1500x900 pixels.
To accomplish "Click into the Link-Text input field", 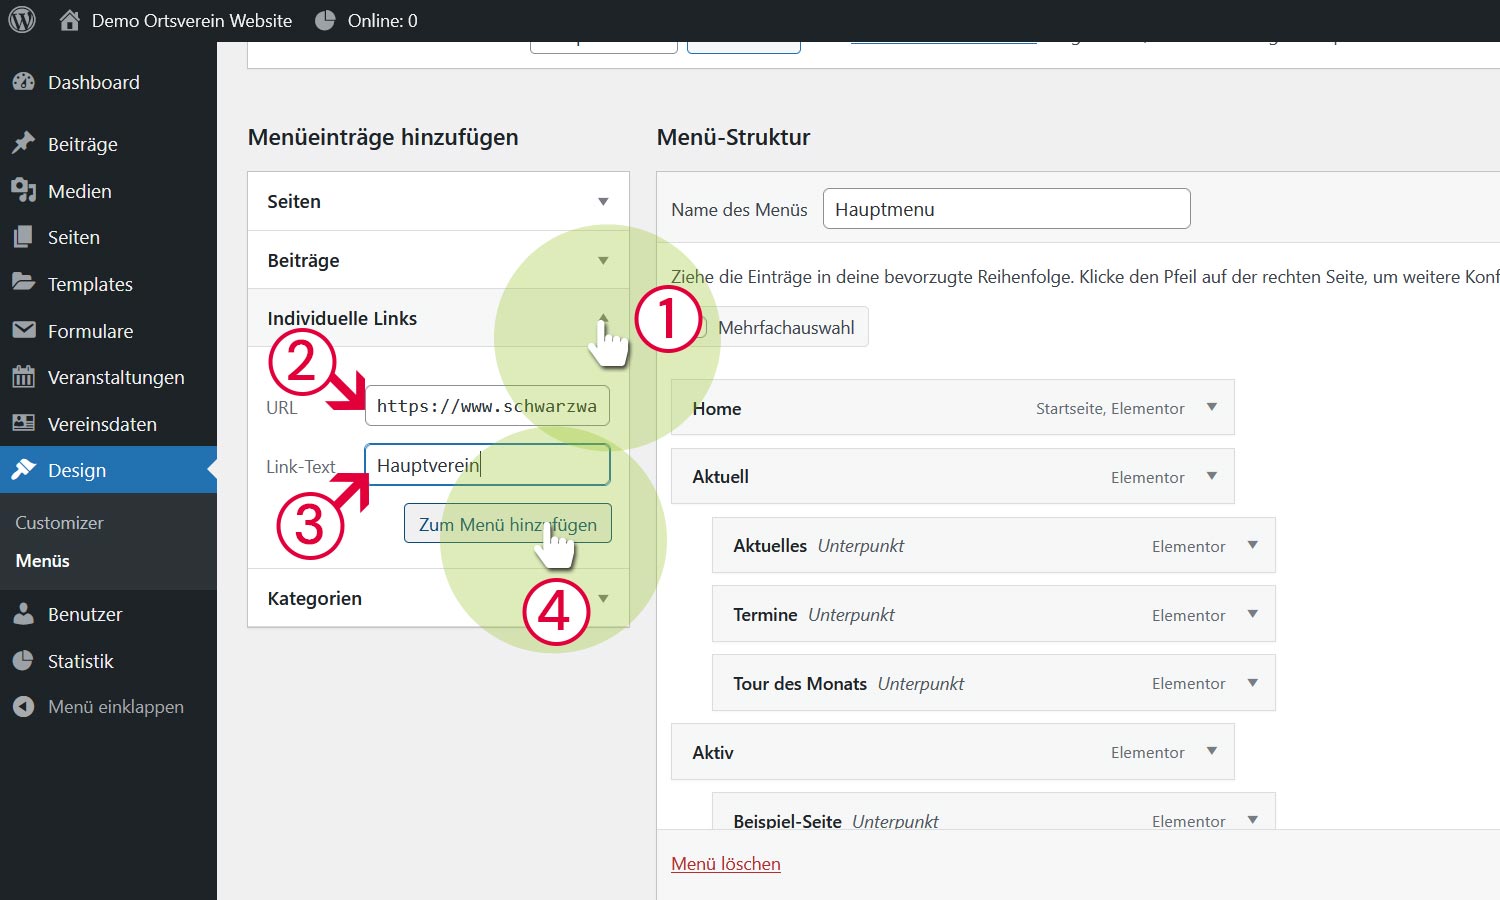I will coord(487,465).
